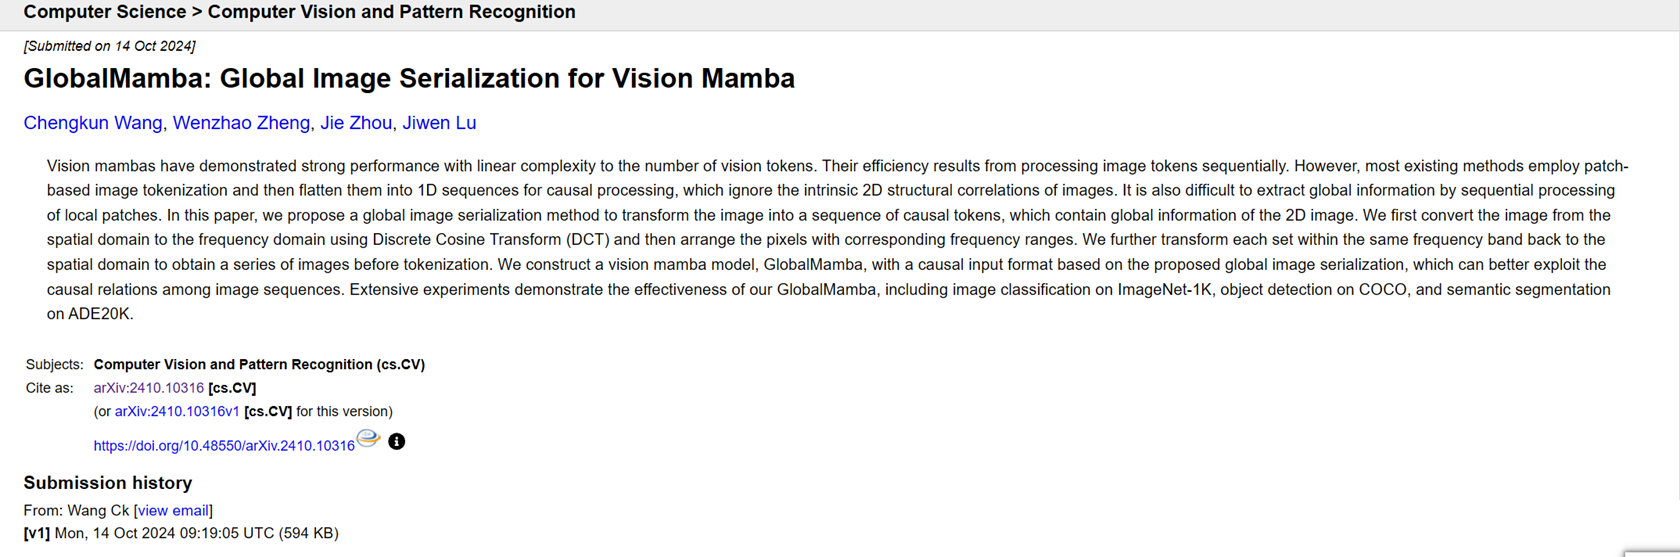Viewport: 1680px width, 557px height.
Task: Open author Chengkun Wang's link
Action: (93, 123)
